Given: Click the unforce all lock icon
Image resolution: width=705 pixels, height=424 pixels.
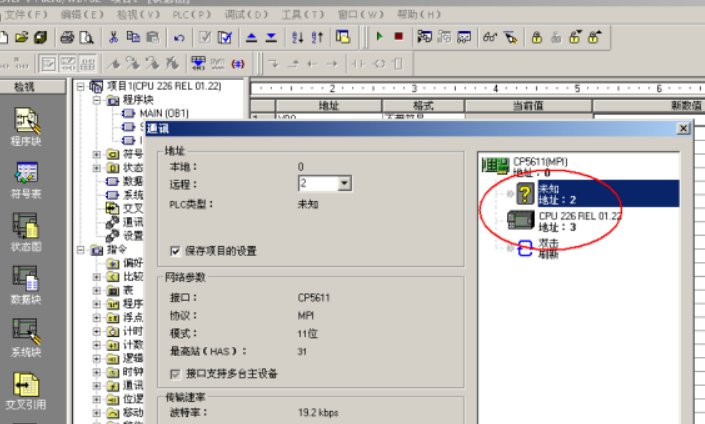Looking at the screenshot, I should [x=575, y=37].
